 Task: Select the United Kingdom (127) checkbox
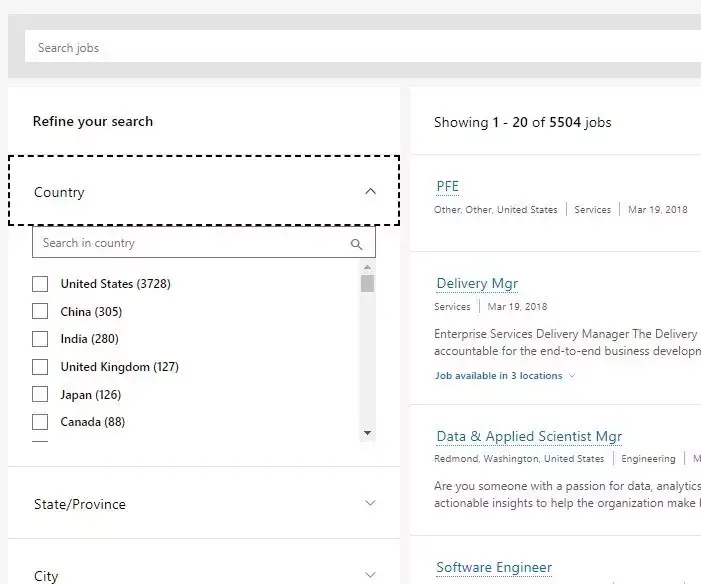[x=40, y=367]
